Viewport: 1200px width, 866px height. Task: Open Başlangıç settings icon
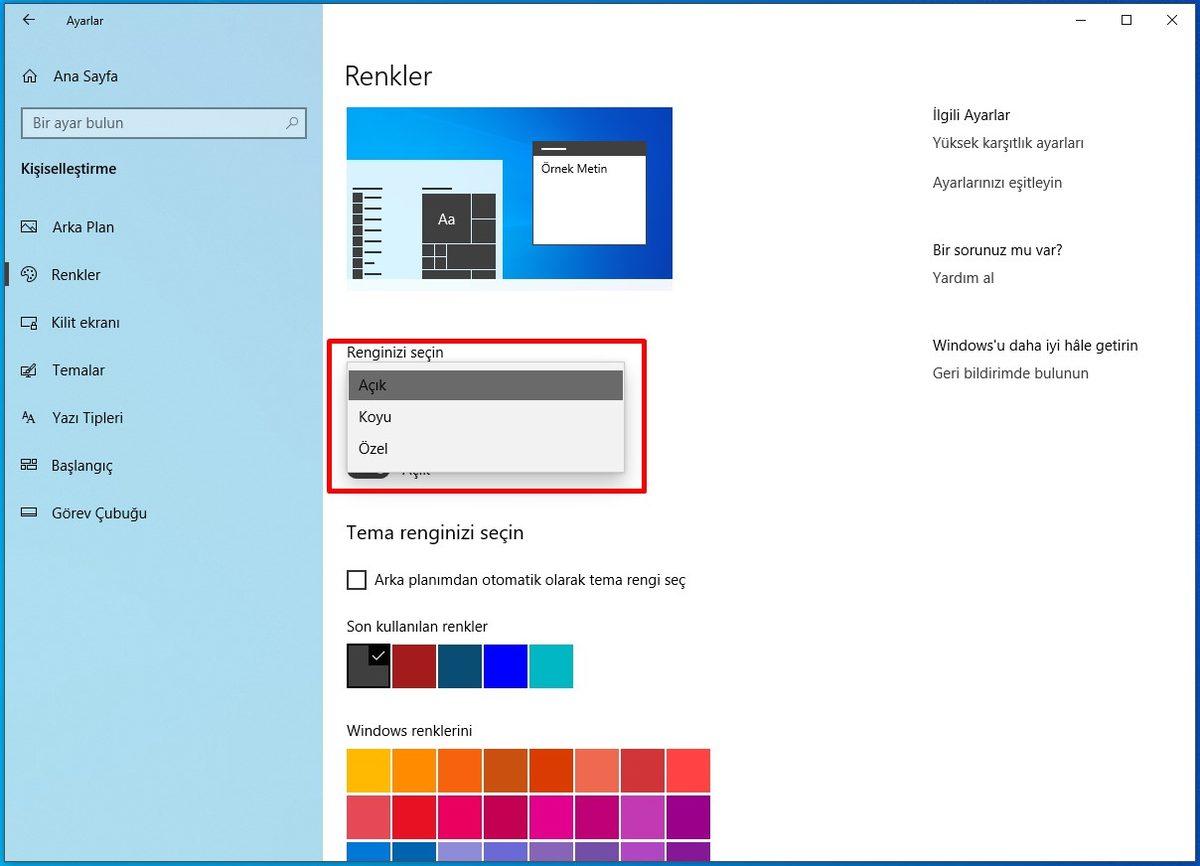pyautogui.click(x=29, y=465)
